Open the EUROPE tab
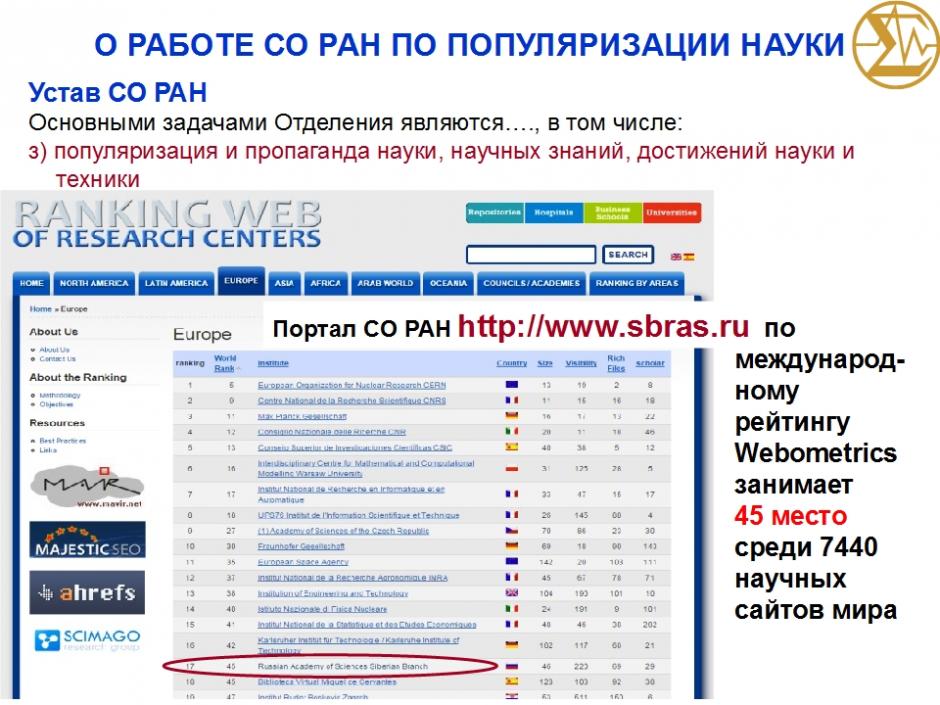This screenshot has height=705, width=940. 241,281
